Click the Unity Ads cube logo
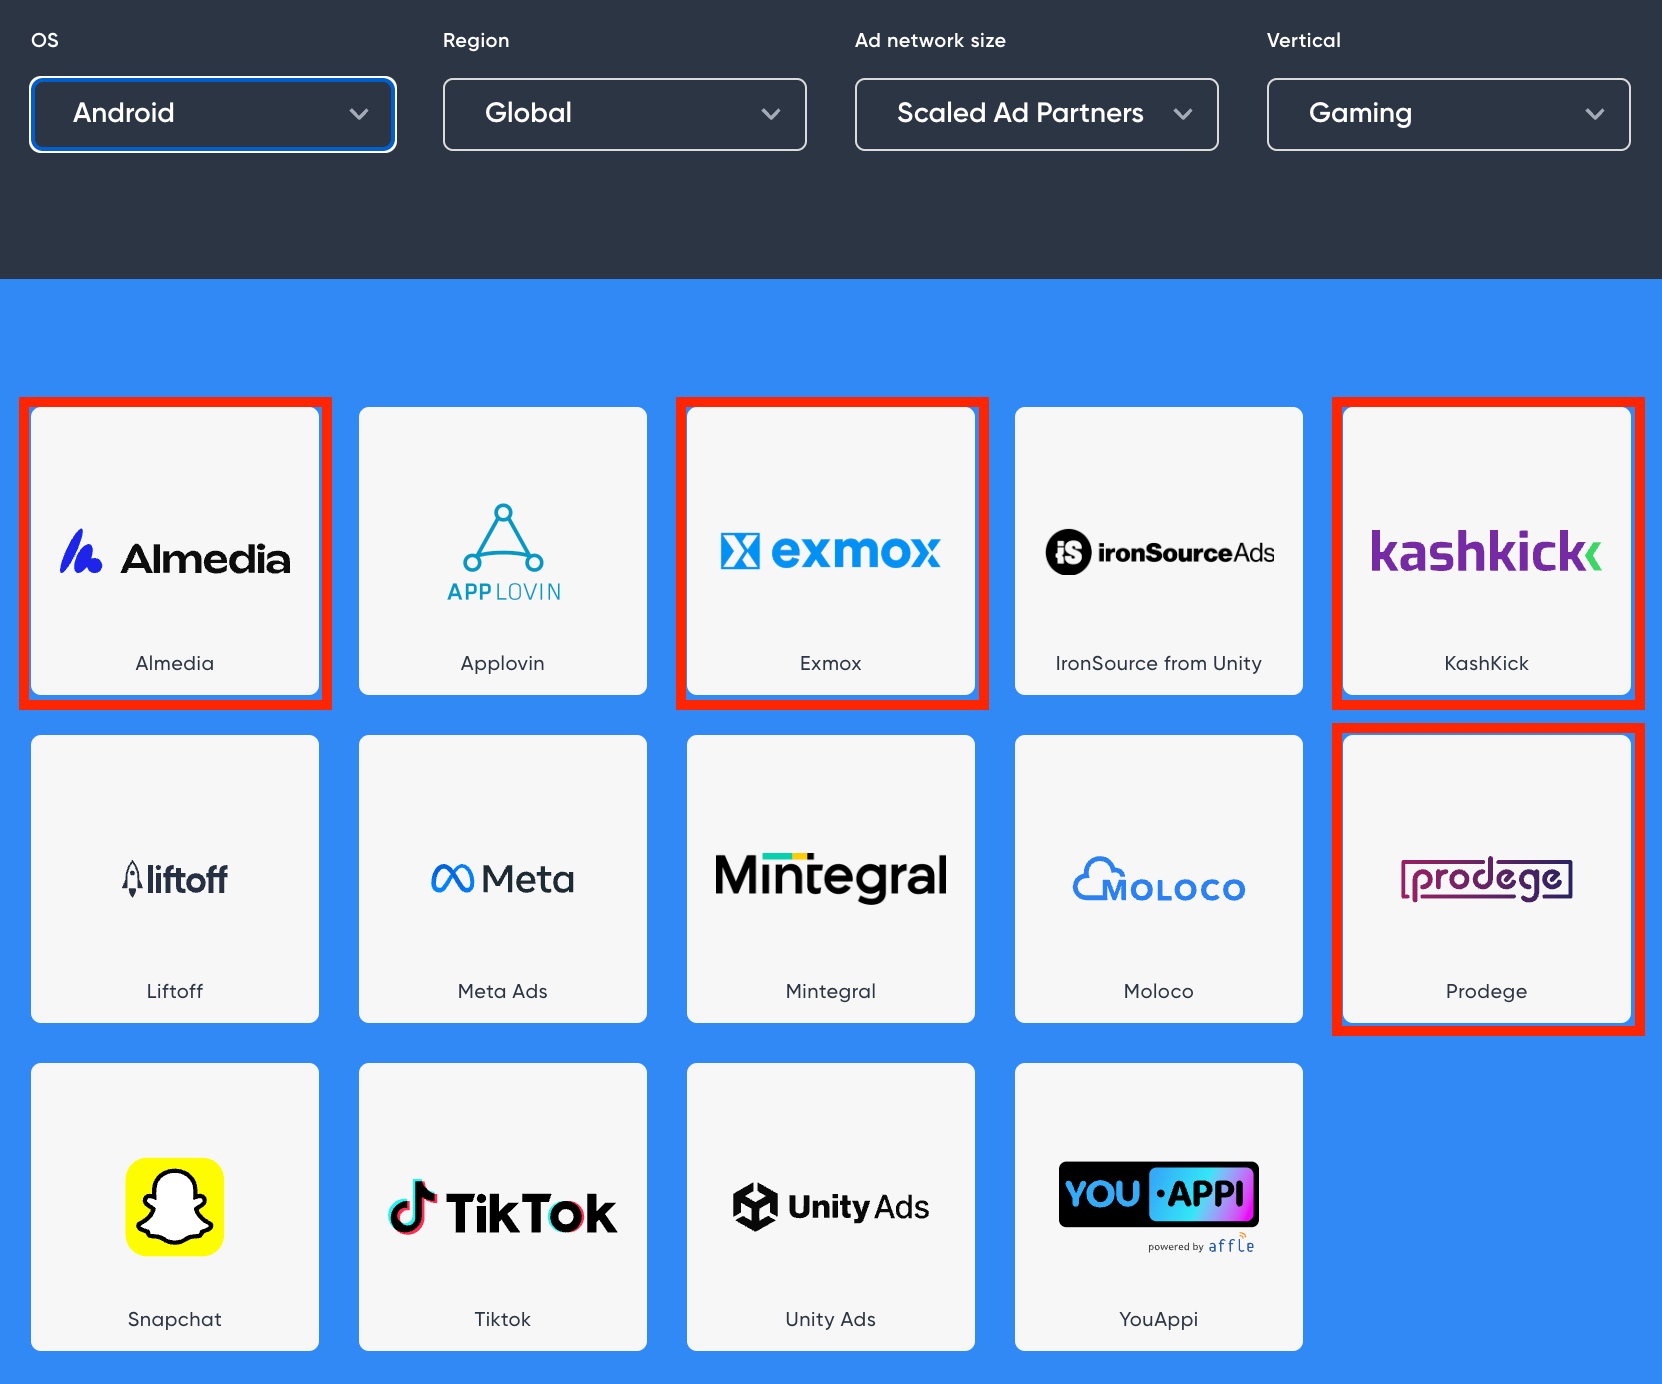Screen dimensions: 1662x1384 [x=831, y=1207]
